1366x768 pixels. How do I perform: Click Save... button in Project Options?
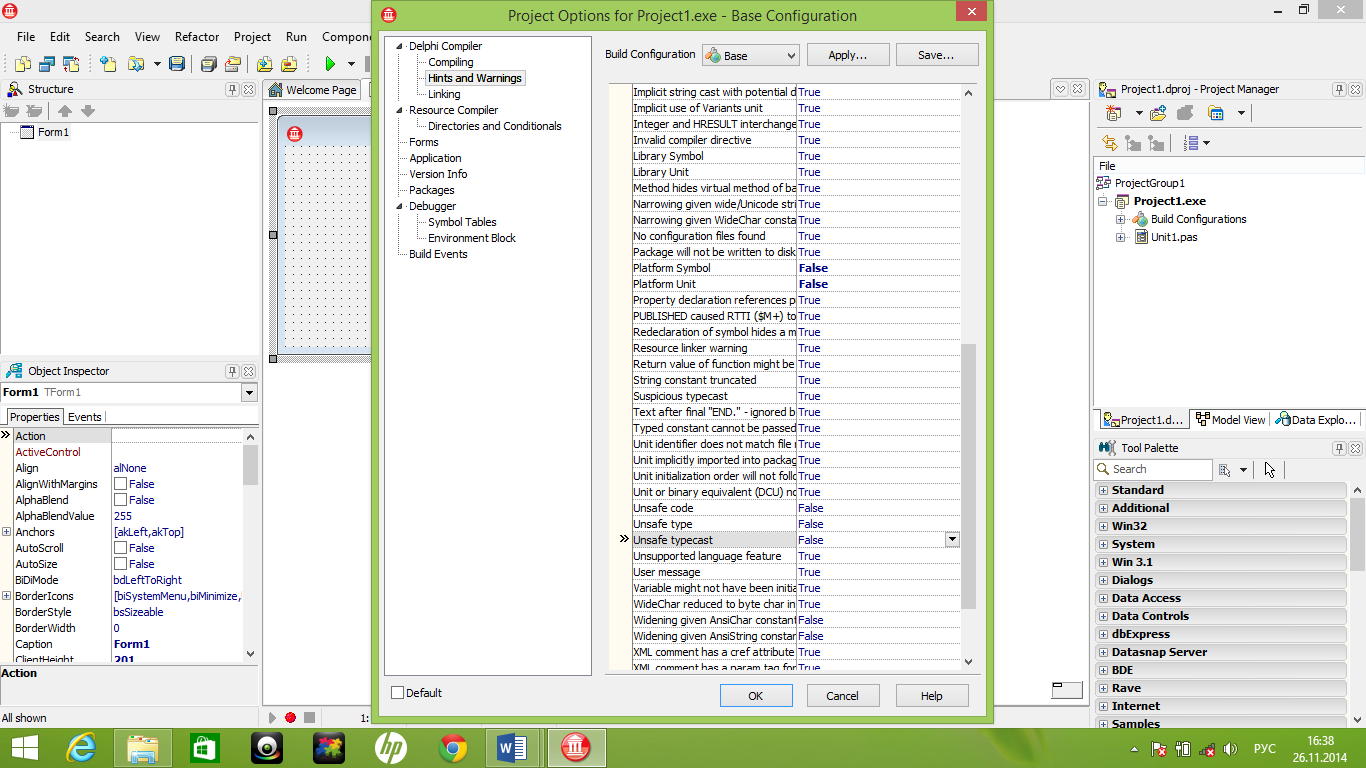(x=936, y=55)
